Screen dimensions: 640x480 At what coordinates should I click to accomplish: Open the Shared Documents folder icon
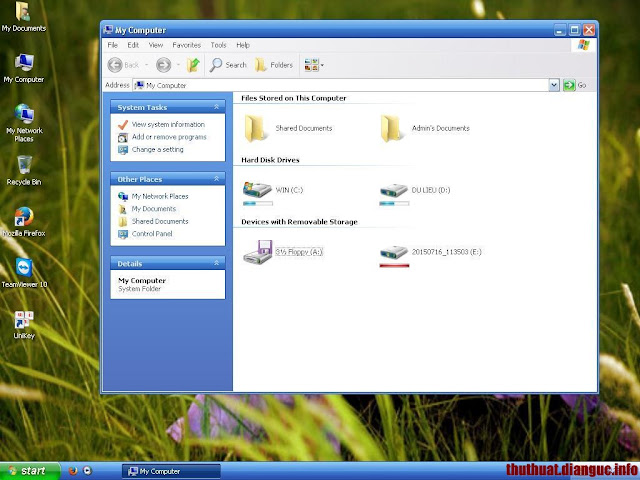click(255, 129)
